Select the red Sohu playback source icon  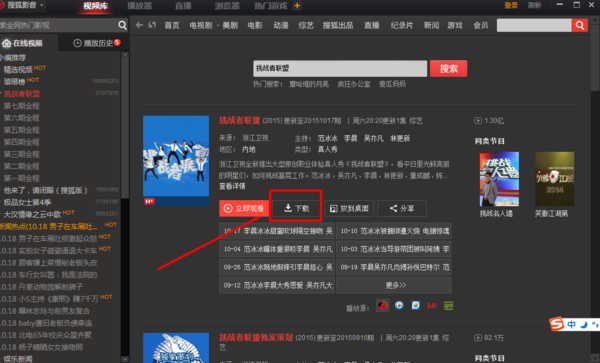[382, 305]
